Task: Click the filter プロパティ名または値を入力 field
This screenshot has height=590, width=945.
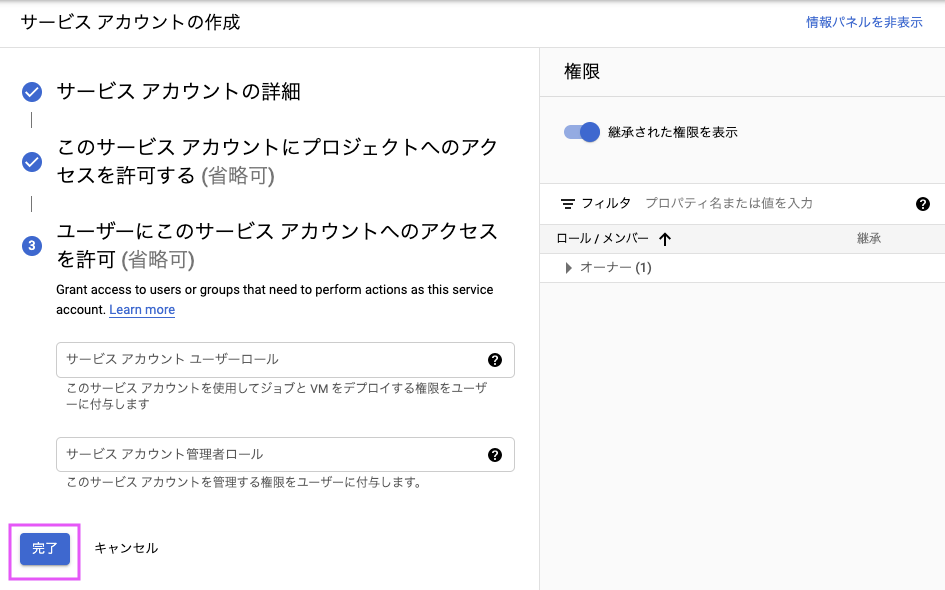Action: coord(770,204)
